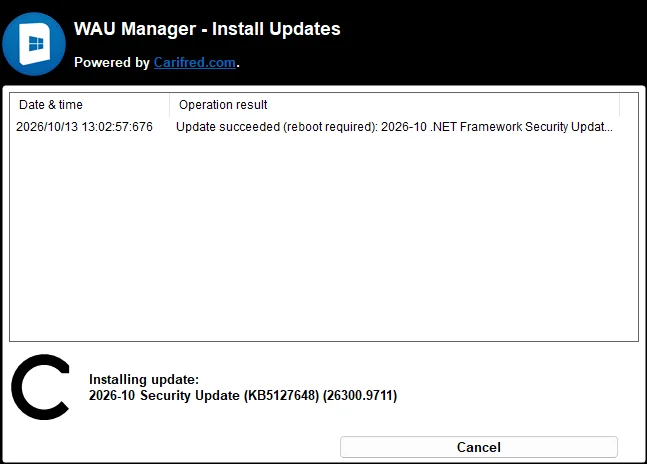Click the empty black header bar area
647x464 pixels.
[491, 43]
